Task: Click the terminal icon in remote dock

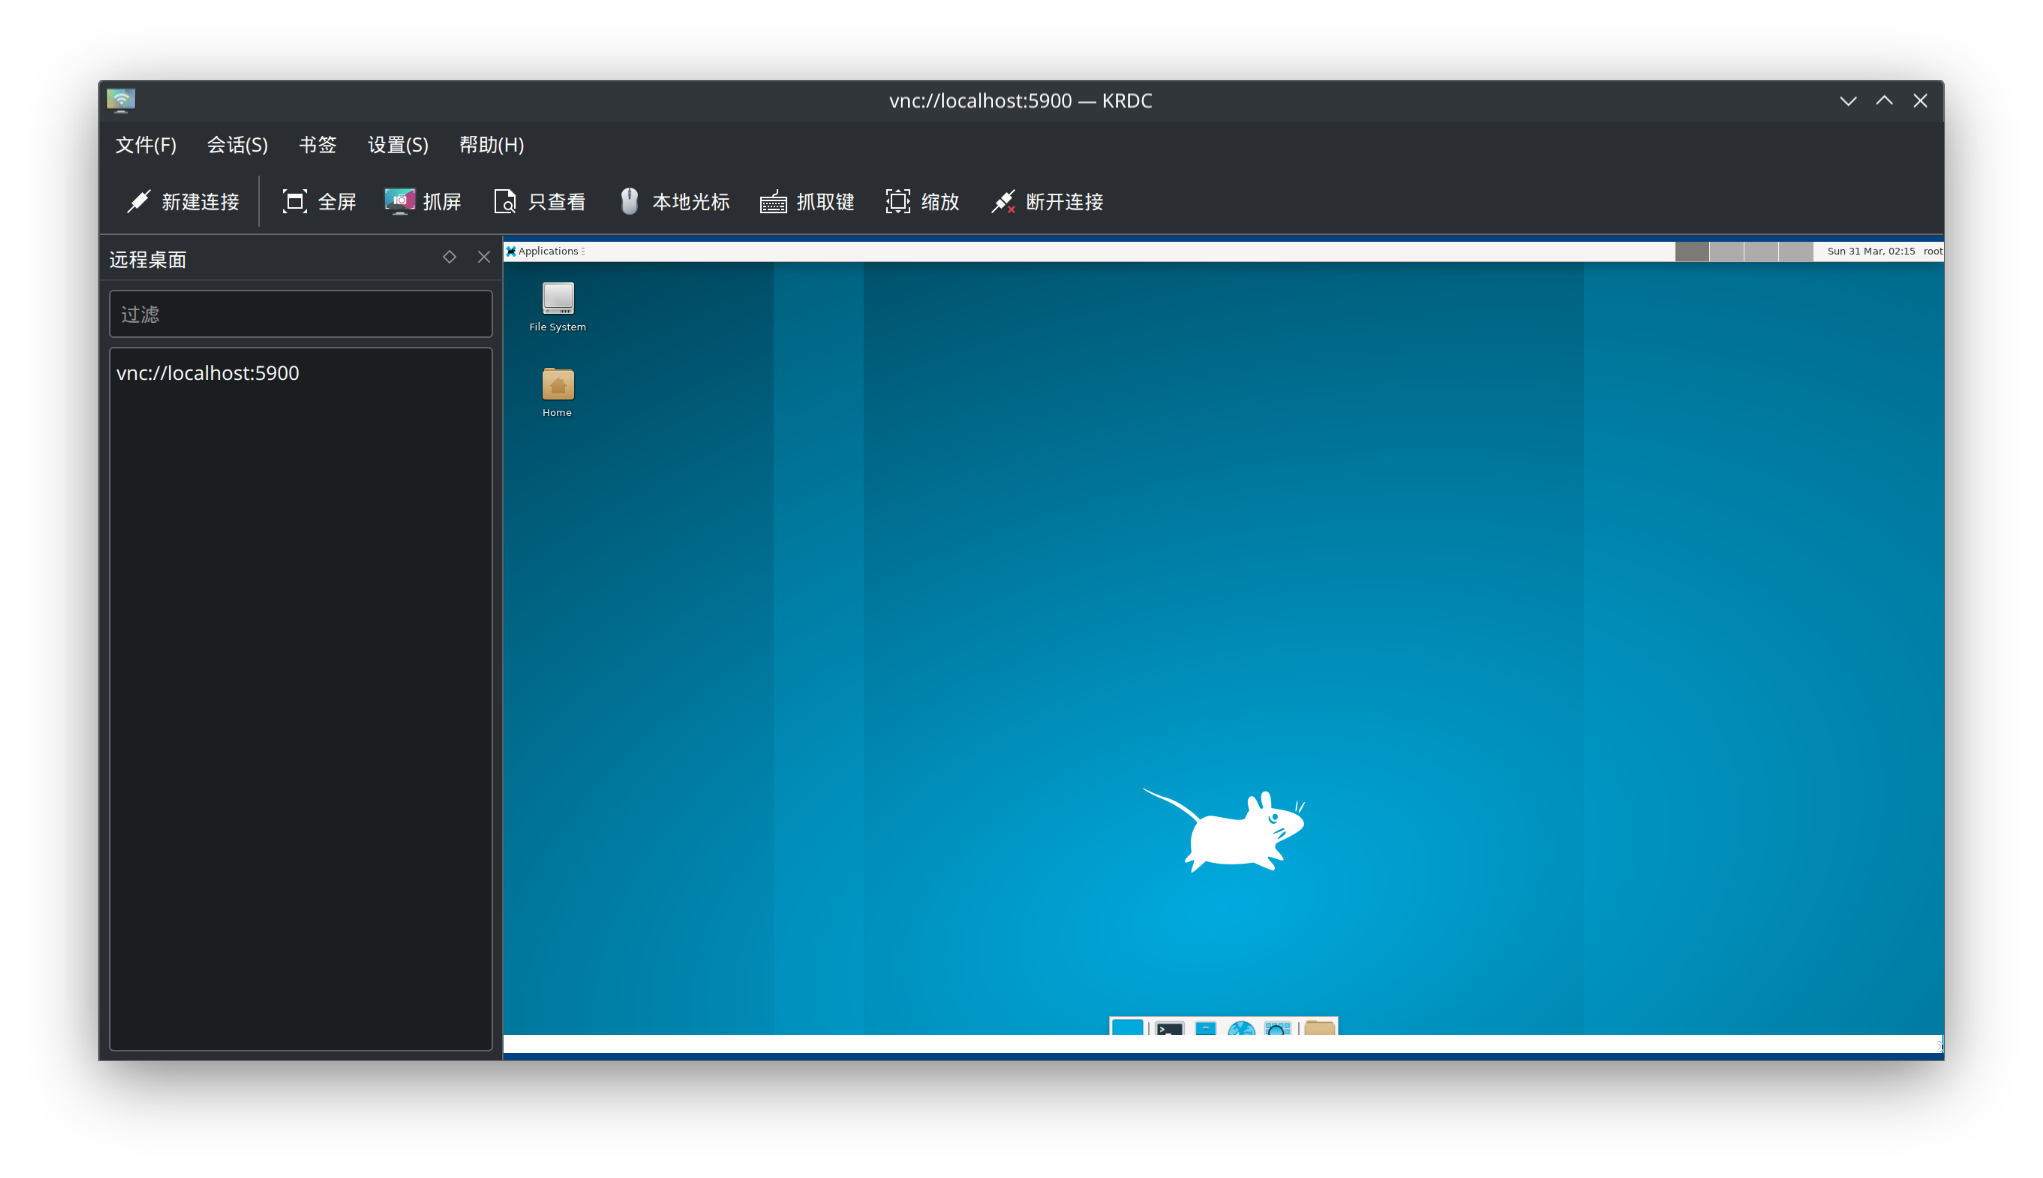Action: (x=1169, y=1027)
